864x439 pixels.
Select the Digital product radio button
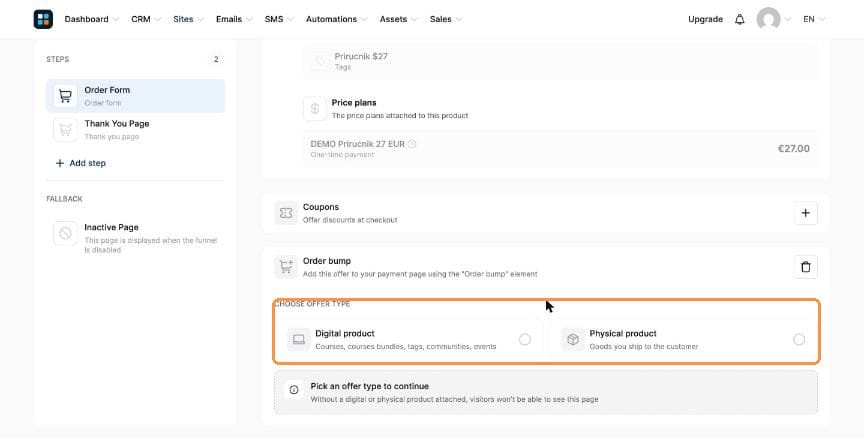(525, 339)
